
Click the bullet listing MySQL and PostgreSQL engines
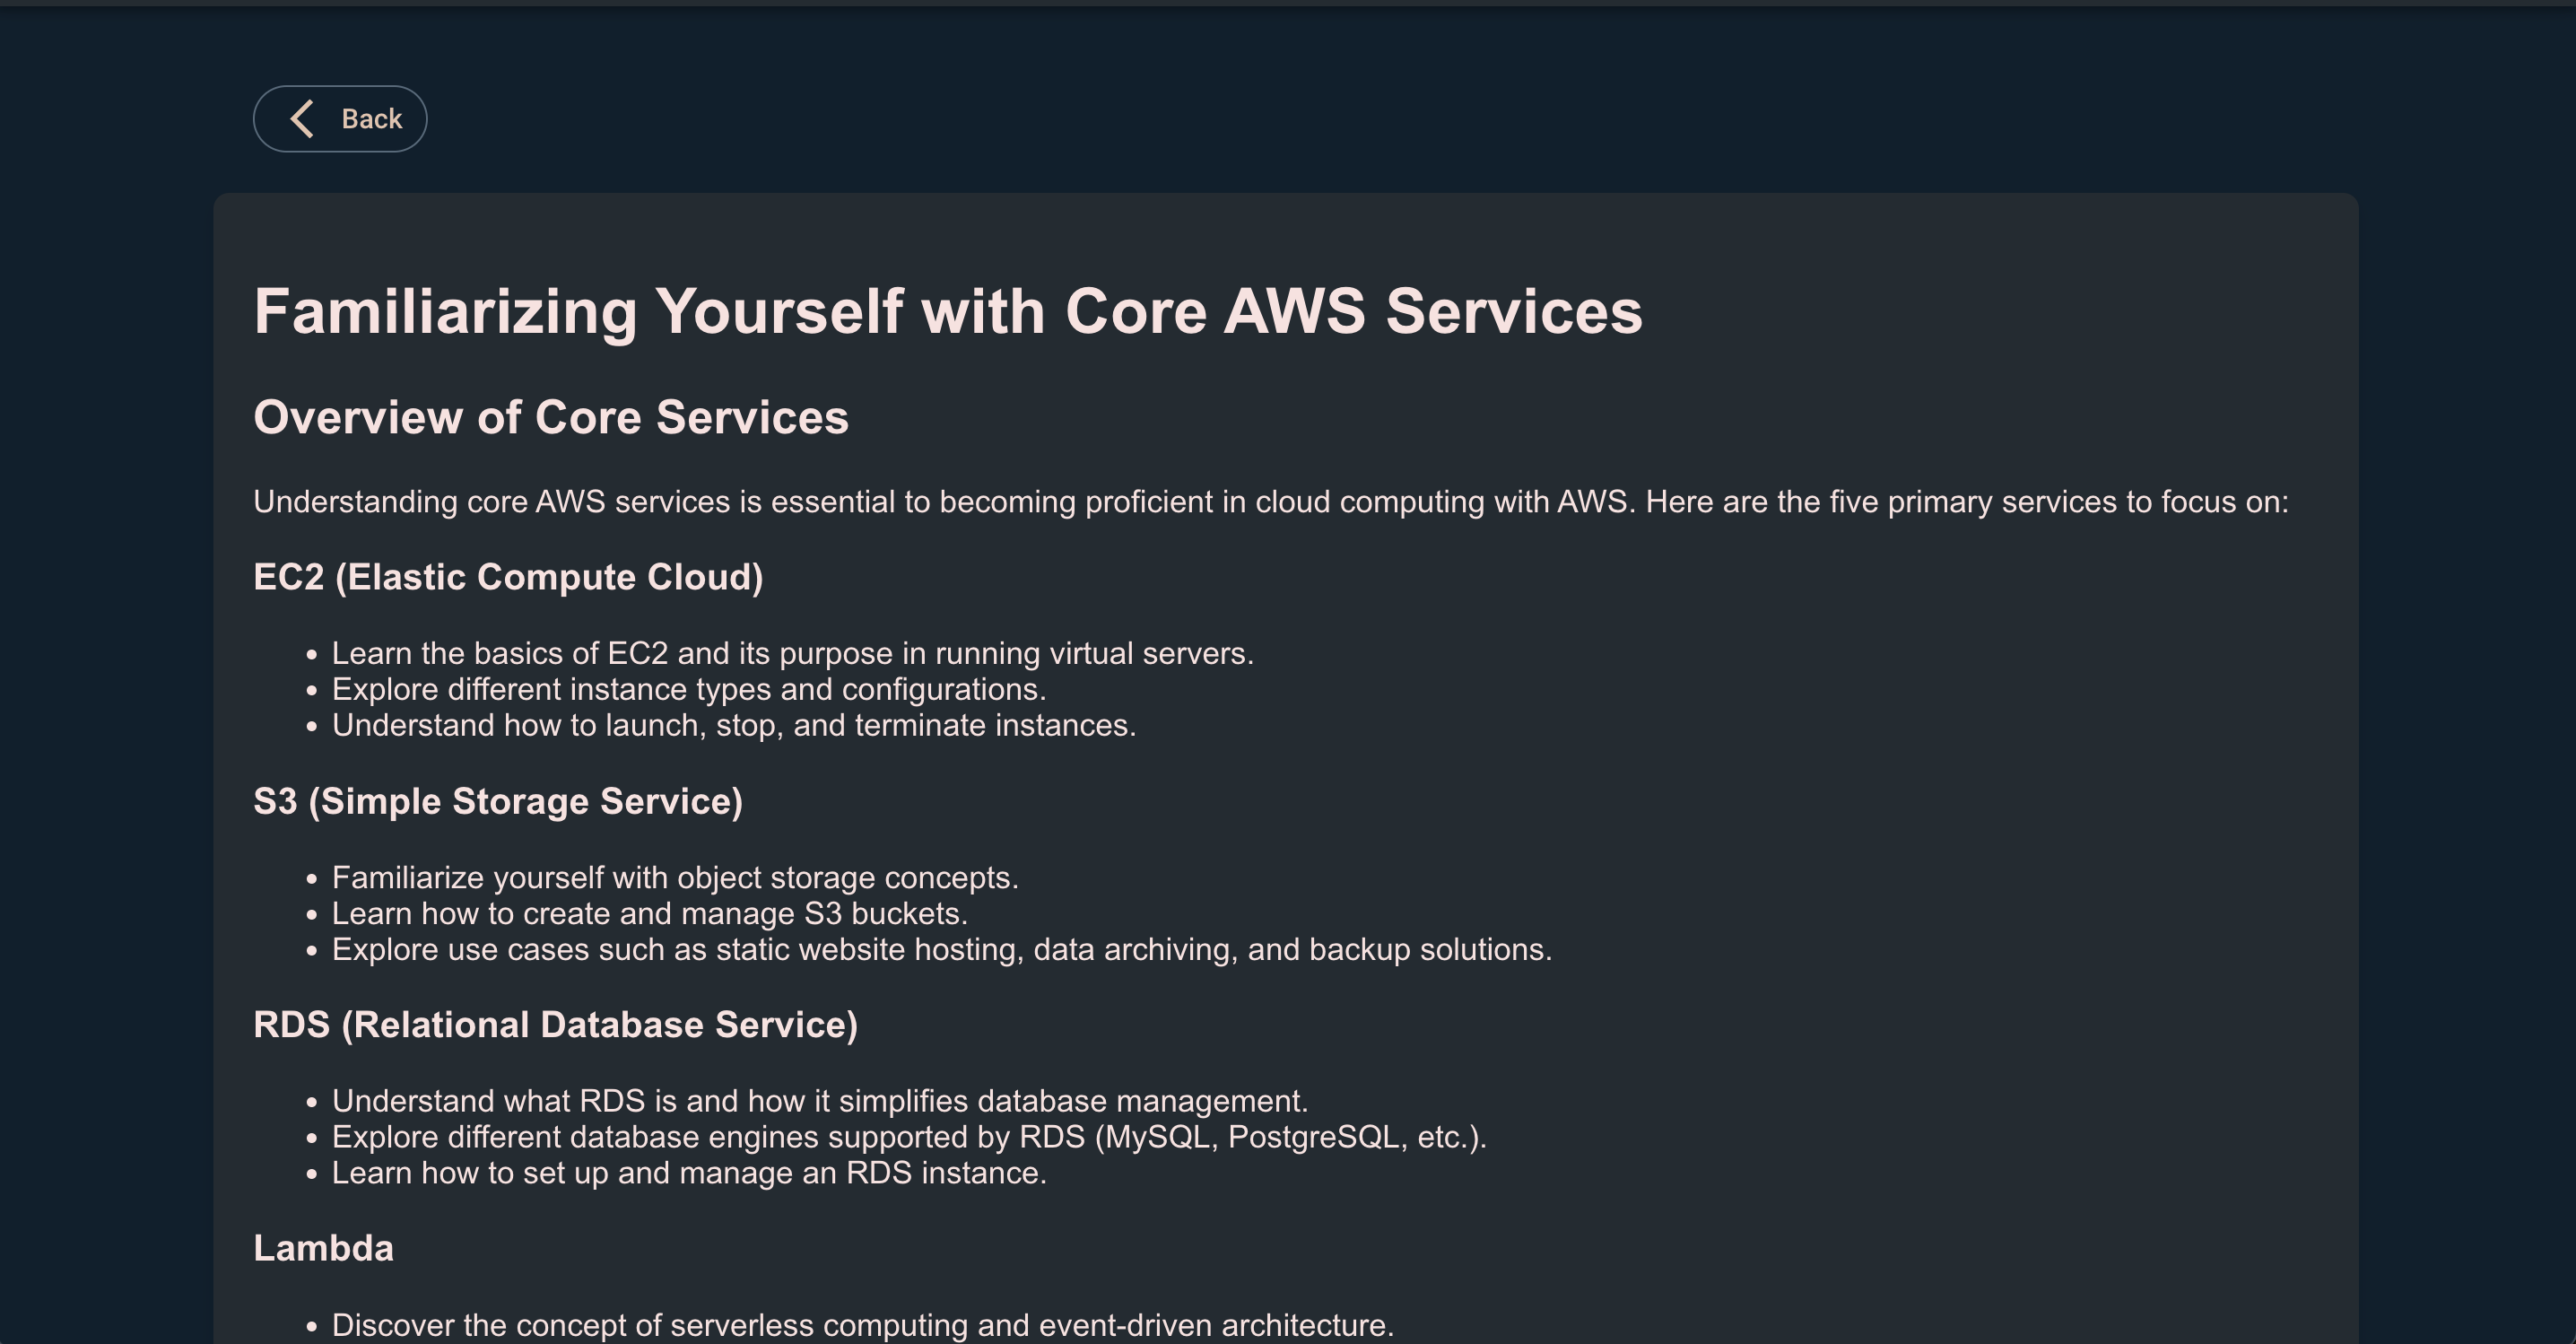[x=909, y=1137]
